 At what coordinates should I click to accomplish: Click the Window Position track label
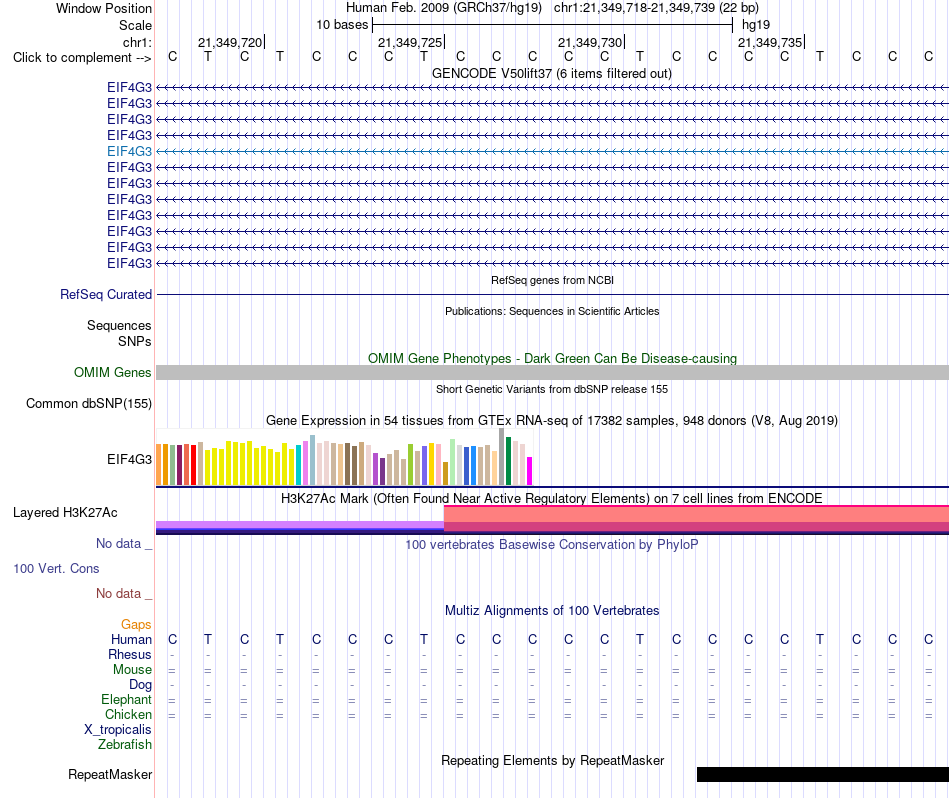pyautogui.click(x=104, y=8)
